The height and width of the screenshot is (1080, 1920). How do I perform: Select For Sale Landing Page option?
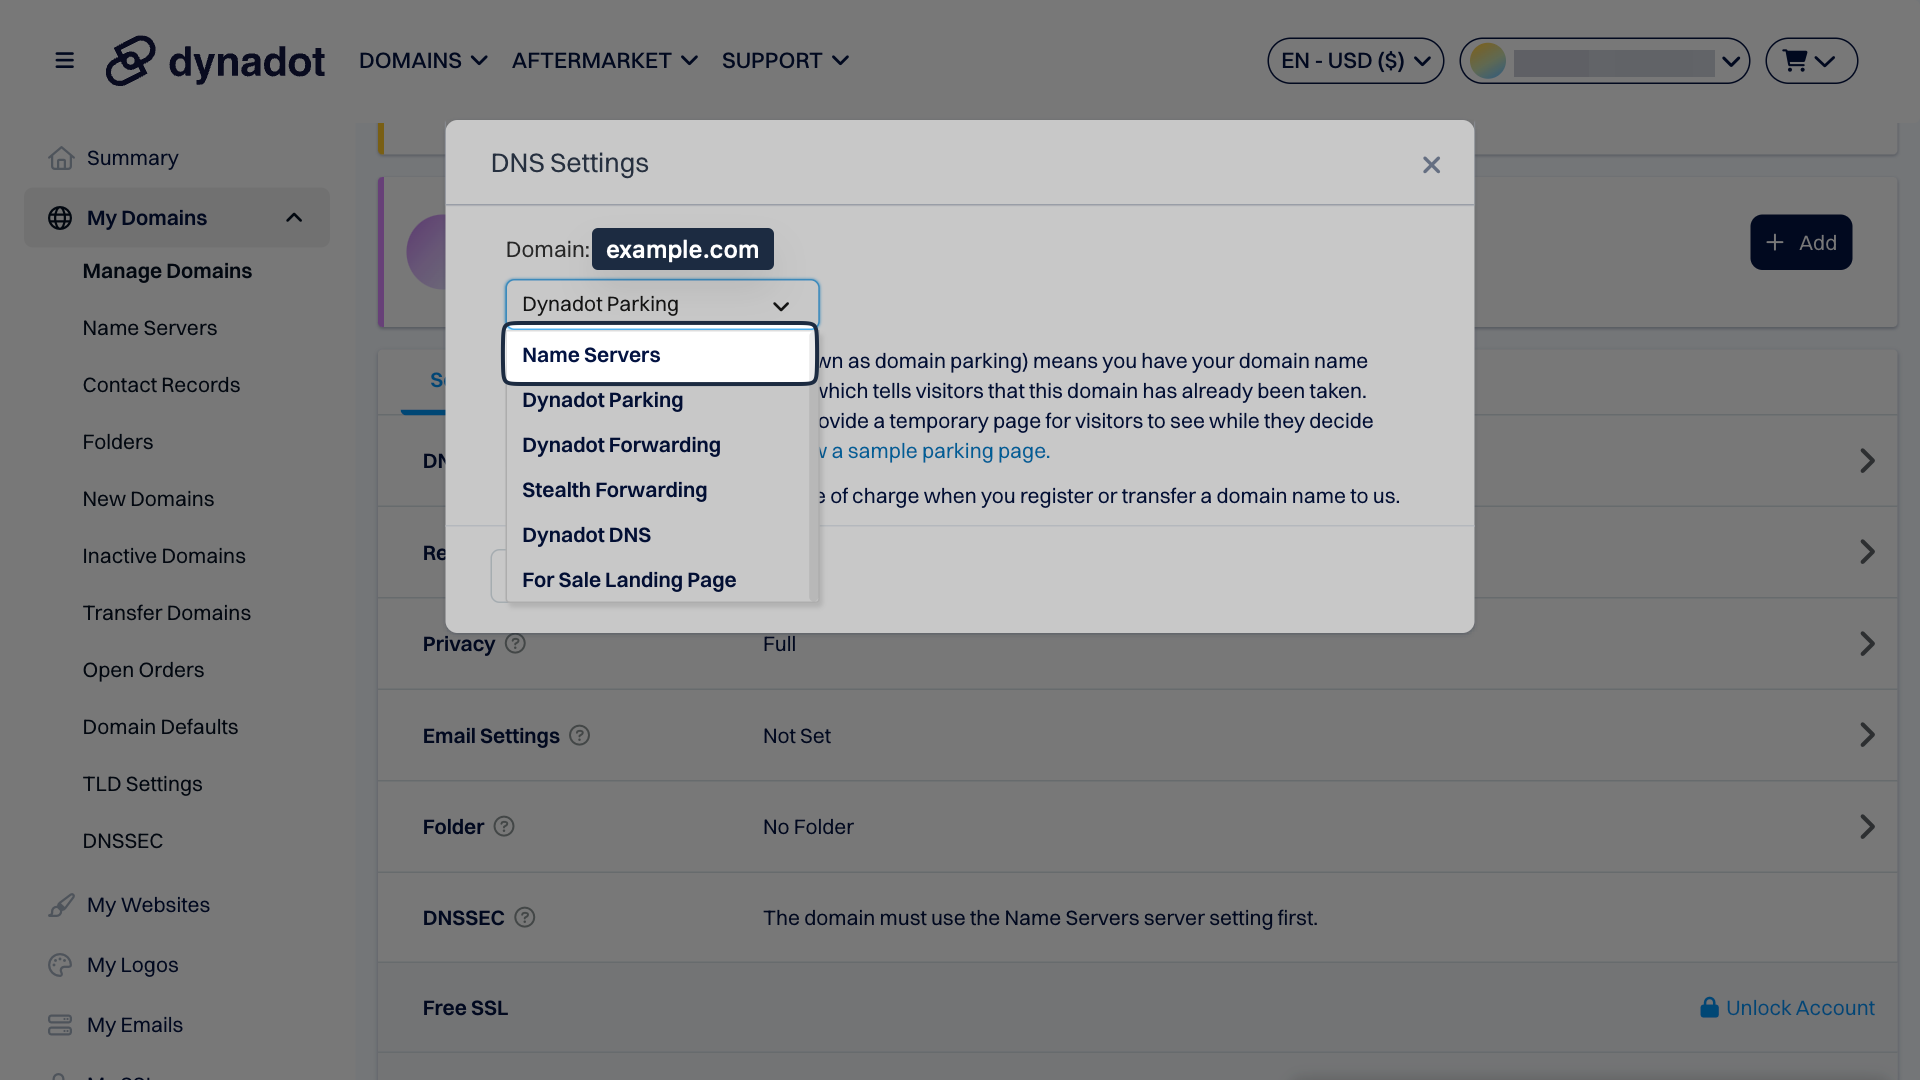coord(628,580)
